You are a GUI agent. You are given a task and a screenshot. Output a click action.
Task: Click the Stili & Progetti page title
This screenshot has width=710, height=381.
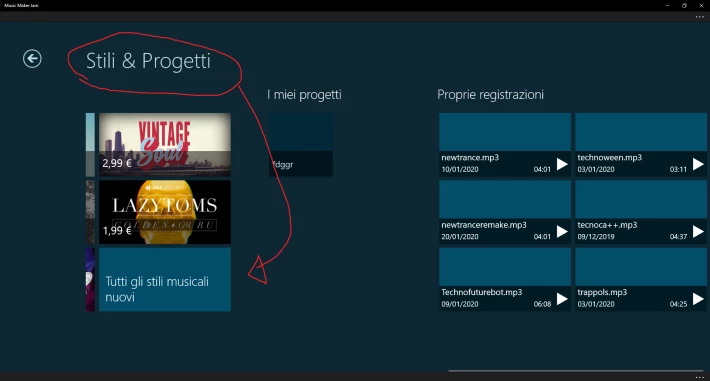(x=149, y=61)
